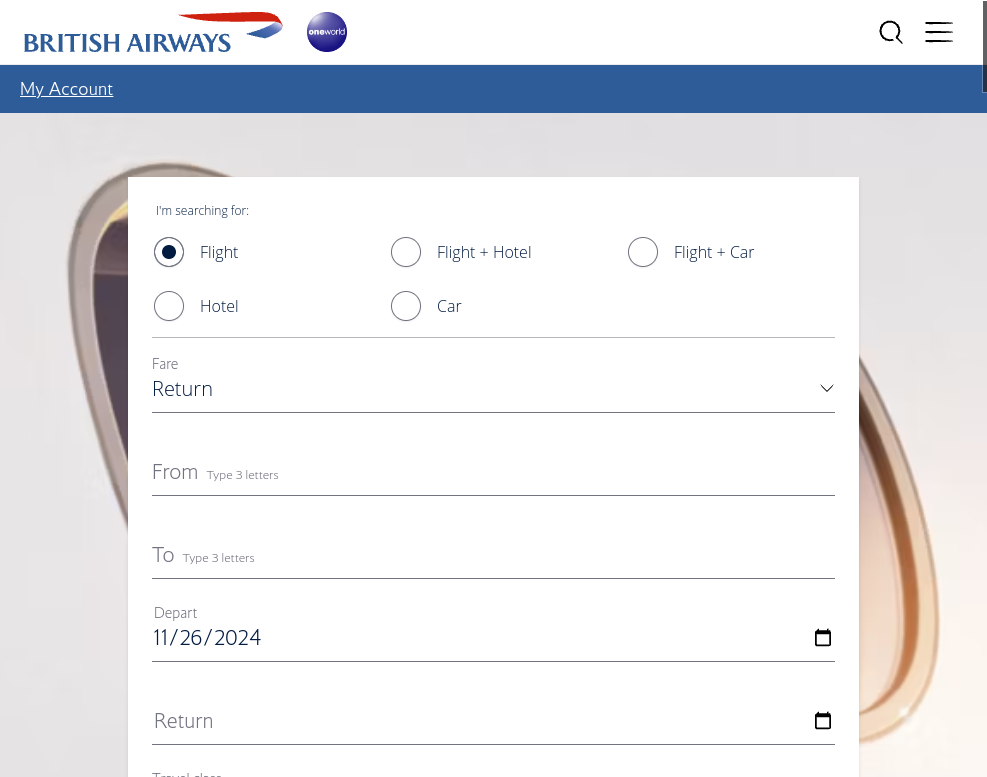Click the To destination field

pyautogui.click(x=494, y=555)
